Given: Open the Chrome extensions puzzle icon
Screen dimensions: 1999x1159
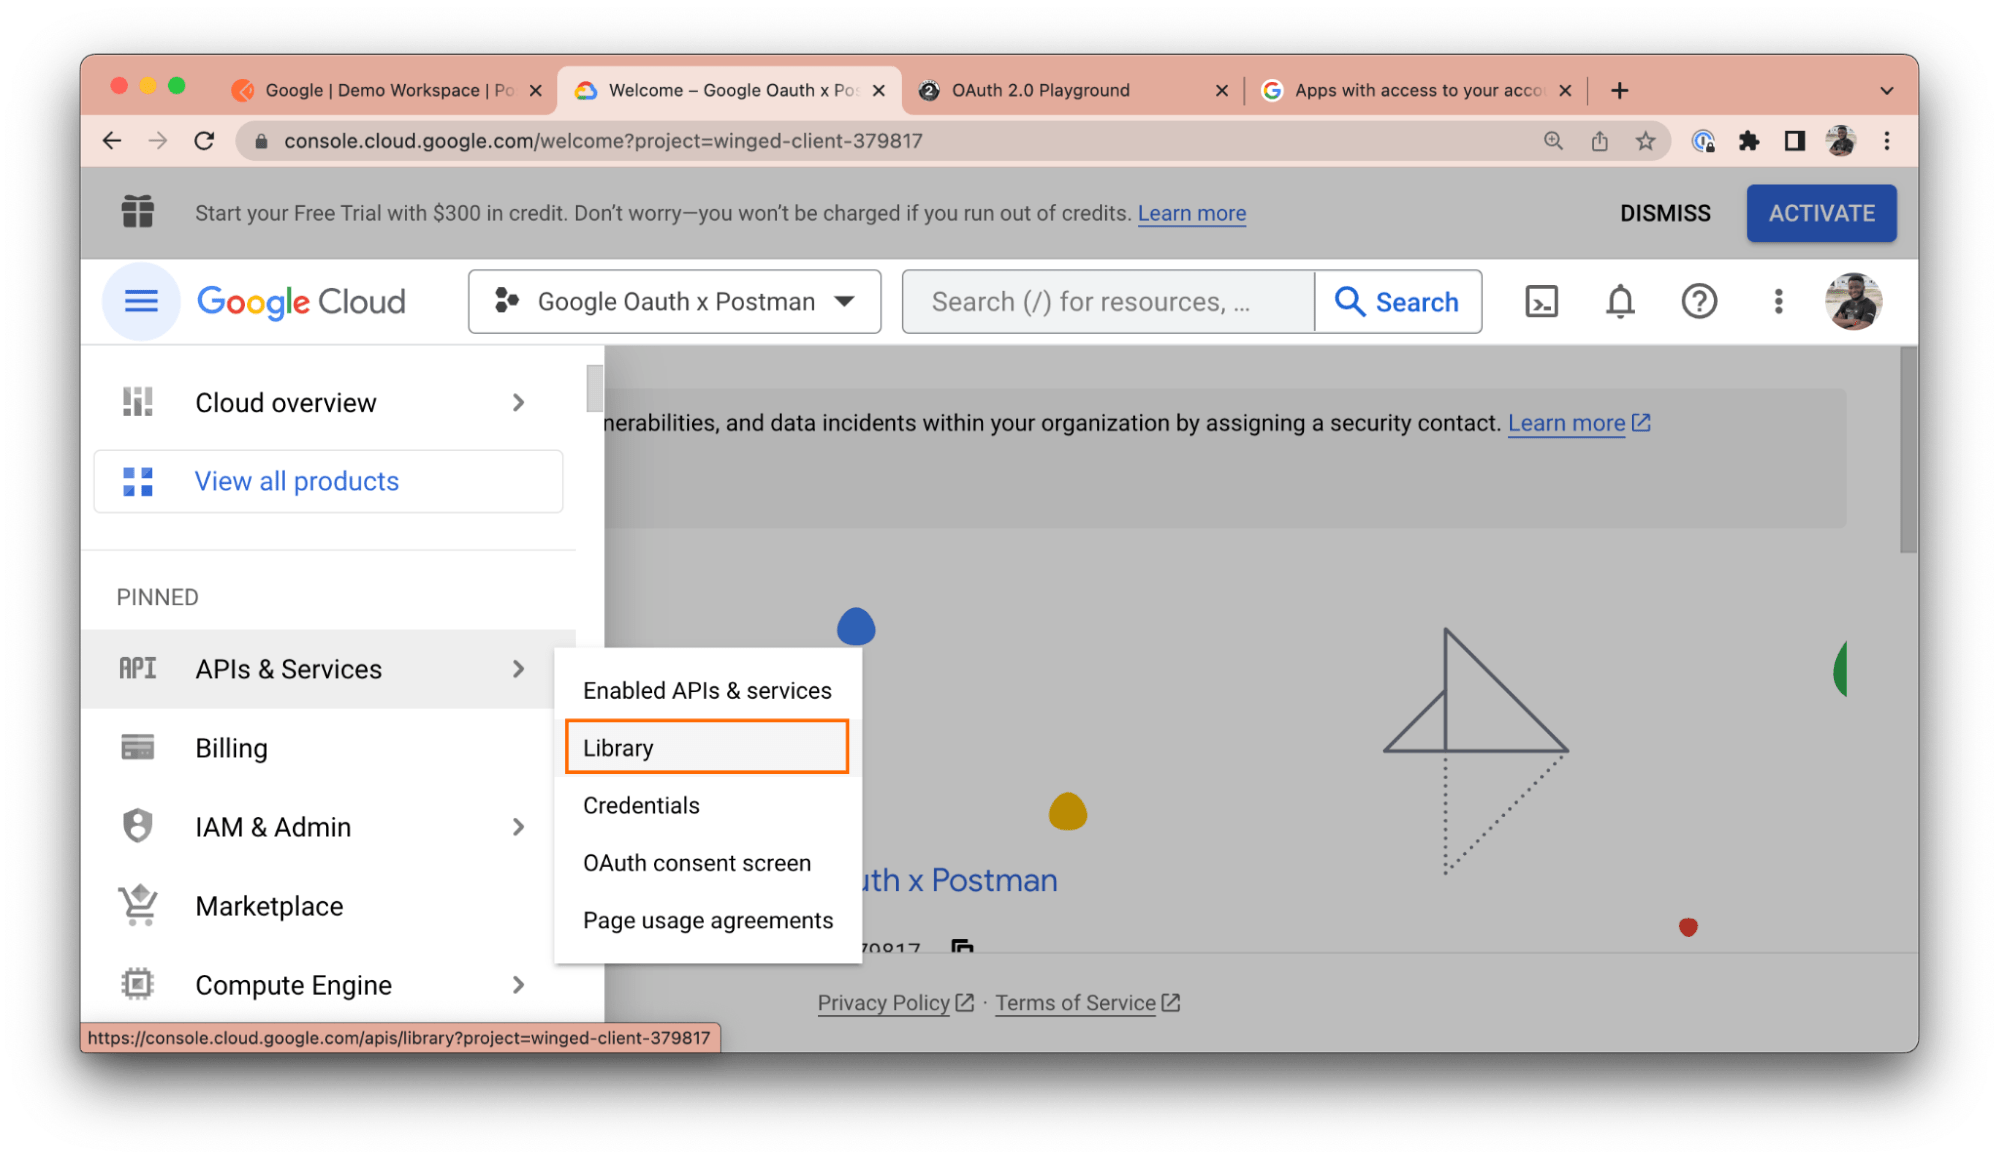Looking at the screenshot, I should tap(1748, 141).
